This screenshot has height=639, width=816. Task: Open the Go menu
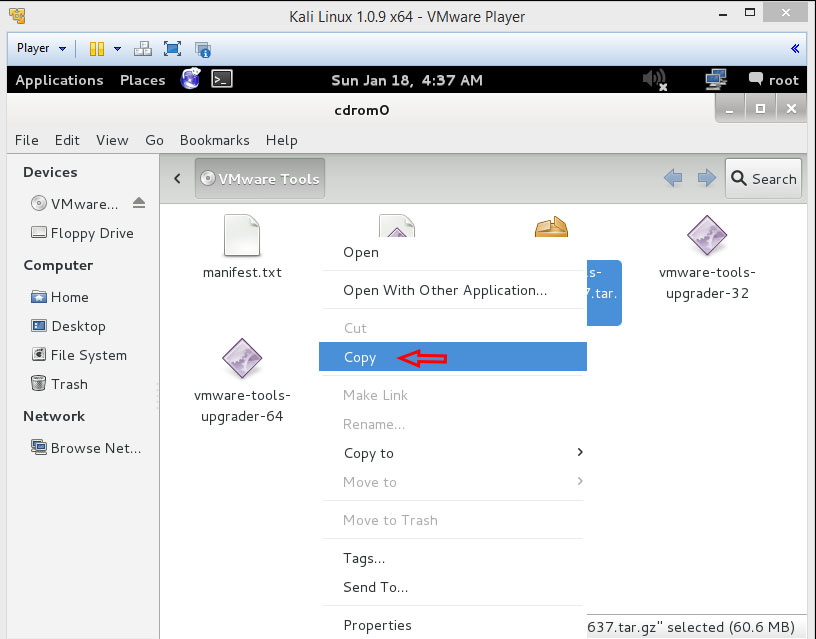click(154, 140)
